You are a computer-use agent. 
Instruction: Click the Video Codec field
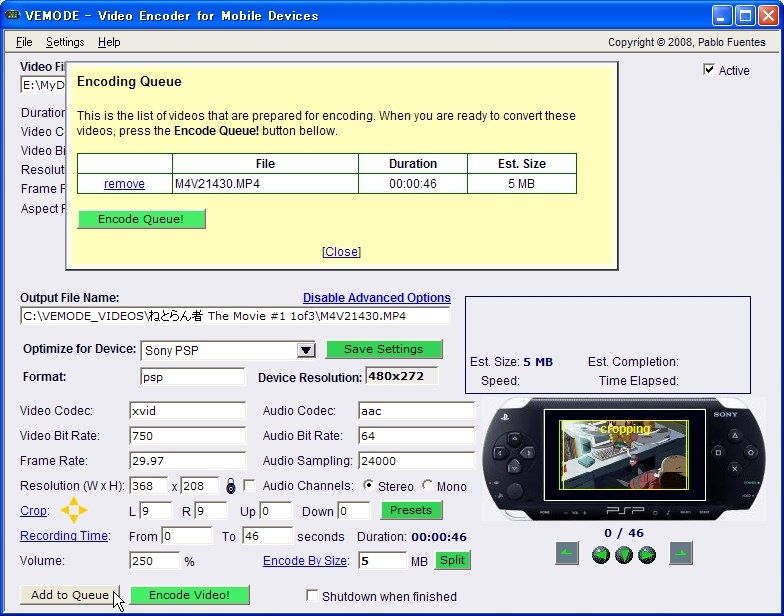tap(187, 410)
